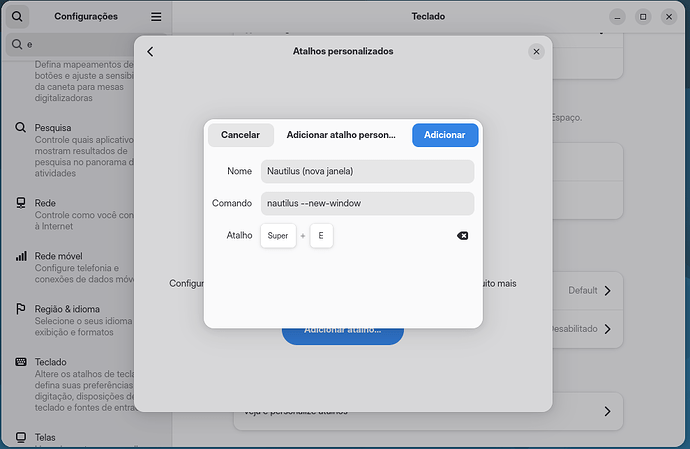
Task: Expand the Desabilitado row chevron
Action: point(608,329)
